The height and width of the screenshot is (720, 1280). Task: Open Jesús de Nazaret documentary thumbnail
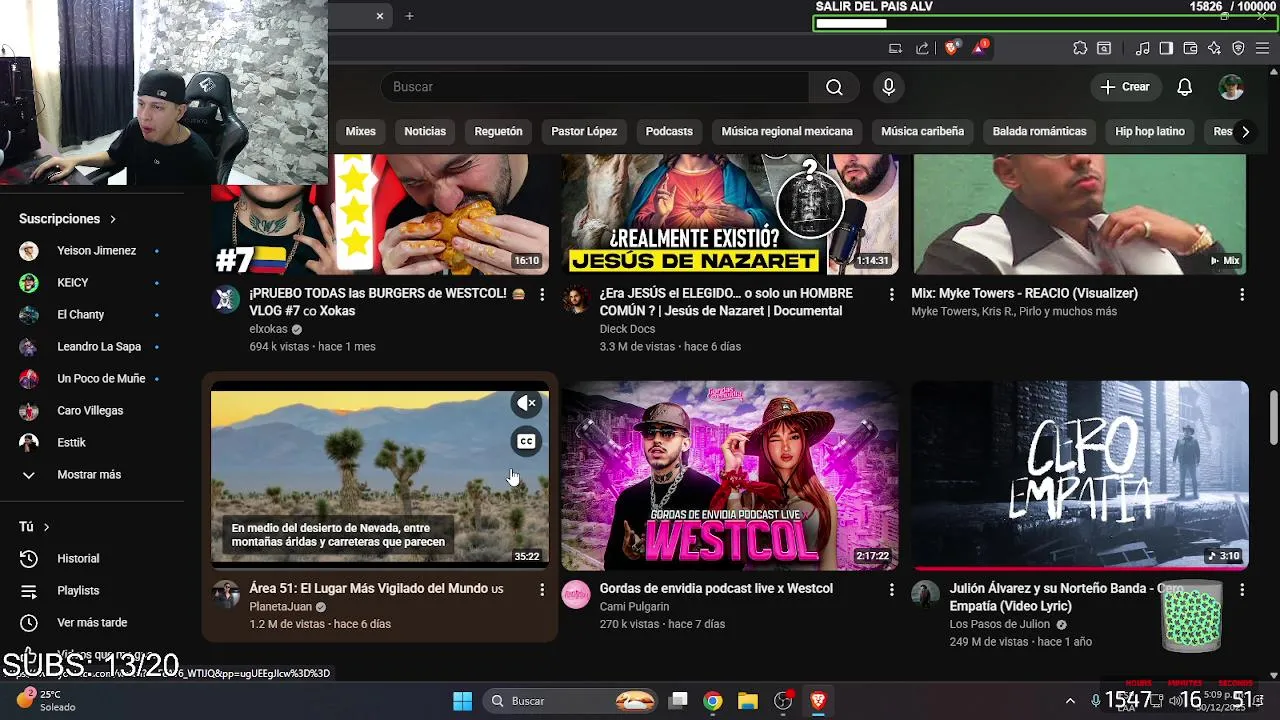pyautogui.click(x=730, y=214)
